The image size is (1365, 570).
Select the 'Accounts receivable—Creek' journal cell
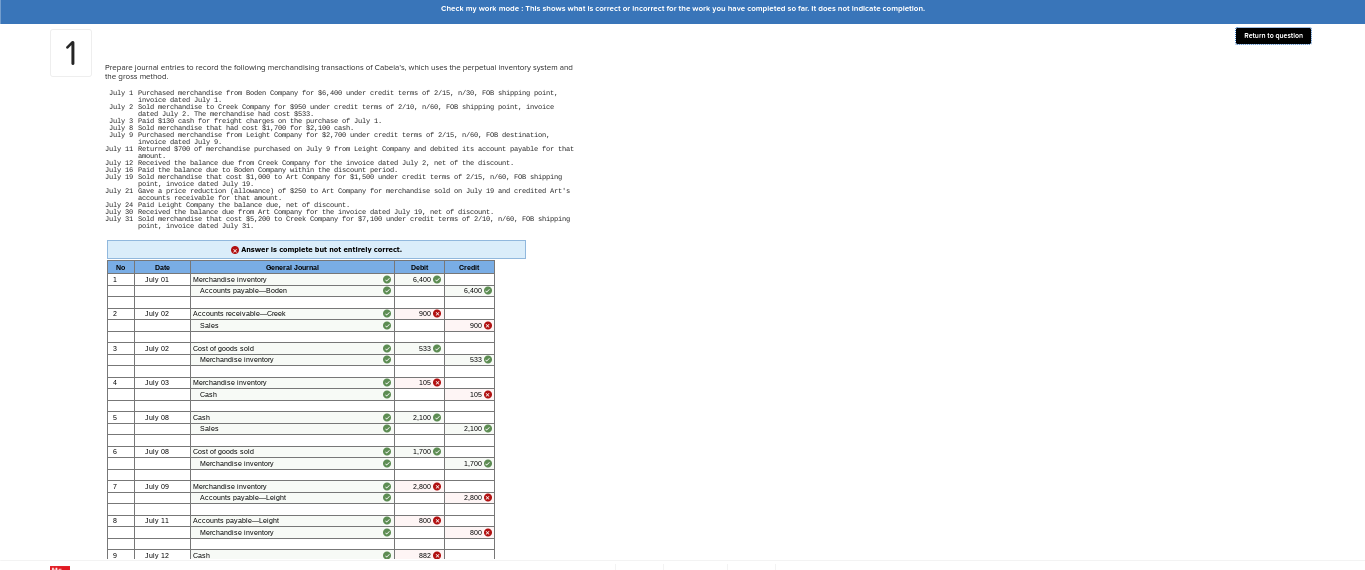(x=292, y=314)
